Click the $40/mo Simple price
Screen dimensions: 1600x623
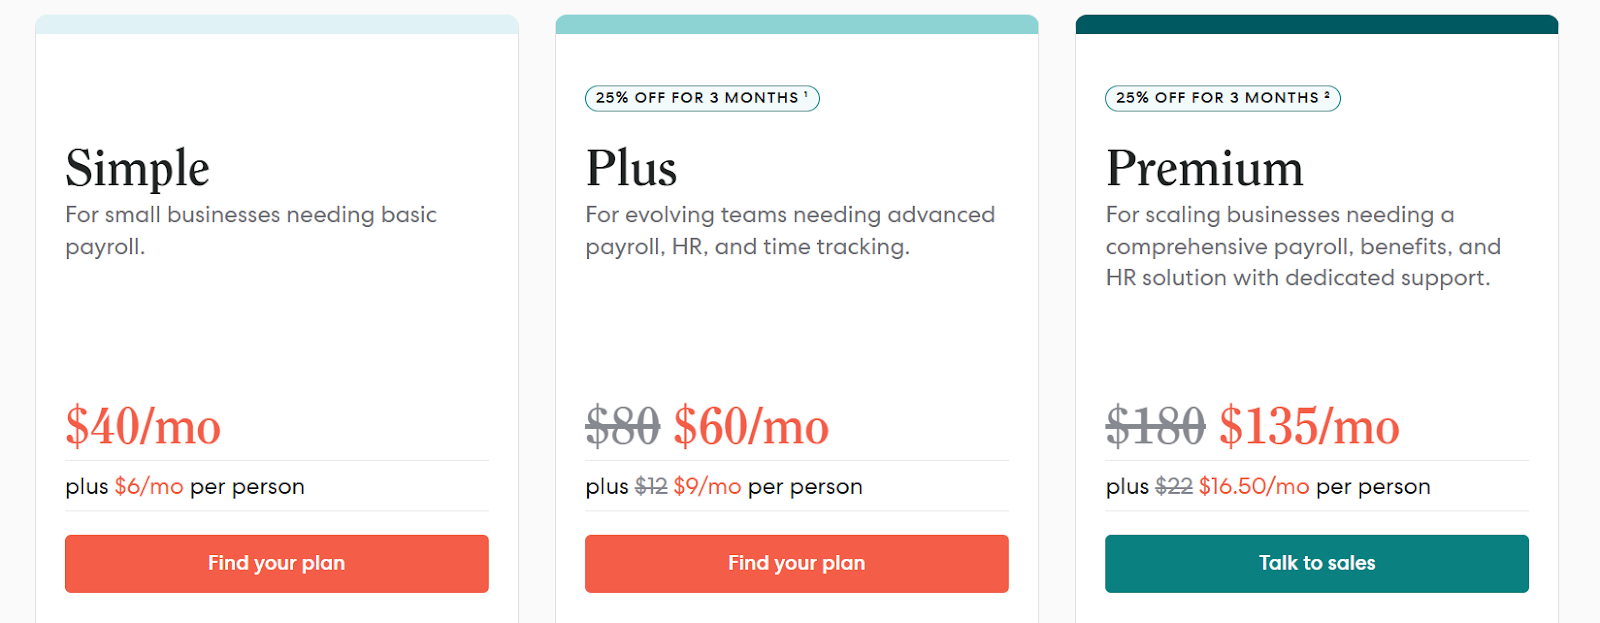[x=143, y=426]
